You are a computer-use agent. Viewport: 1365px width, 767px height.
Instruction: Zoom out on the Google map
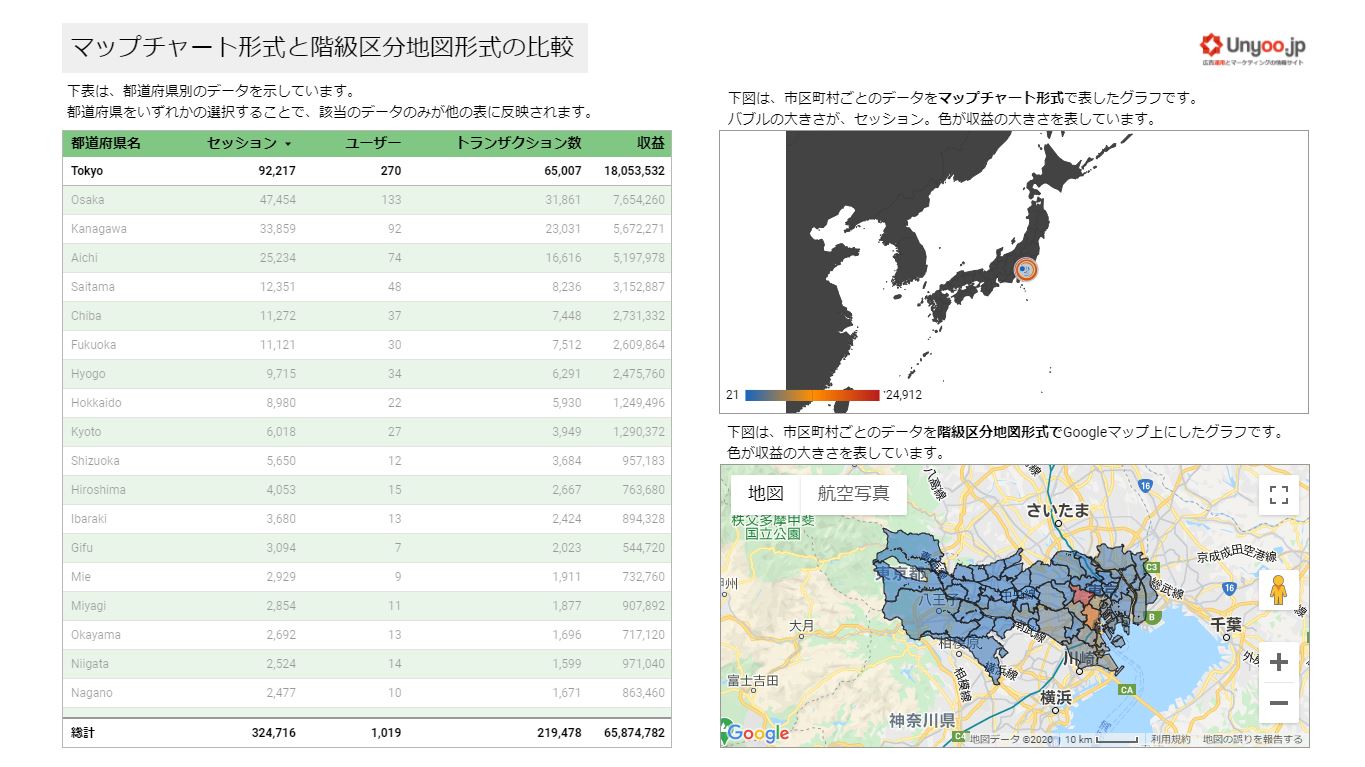click(1278, 703)
